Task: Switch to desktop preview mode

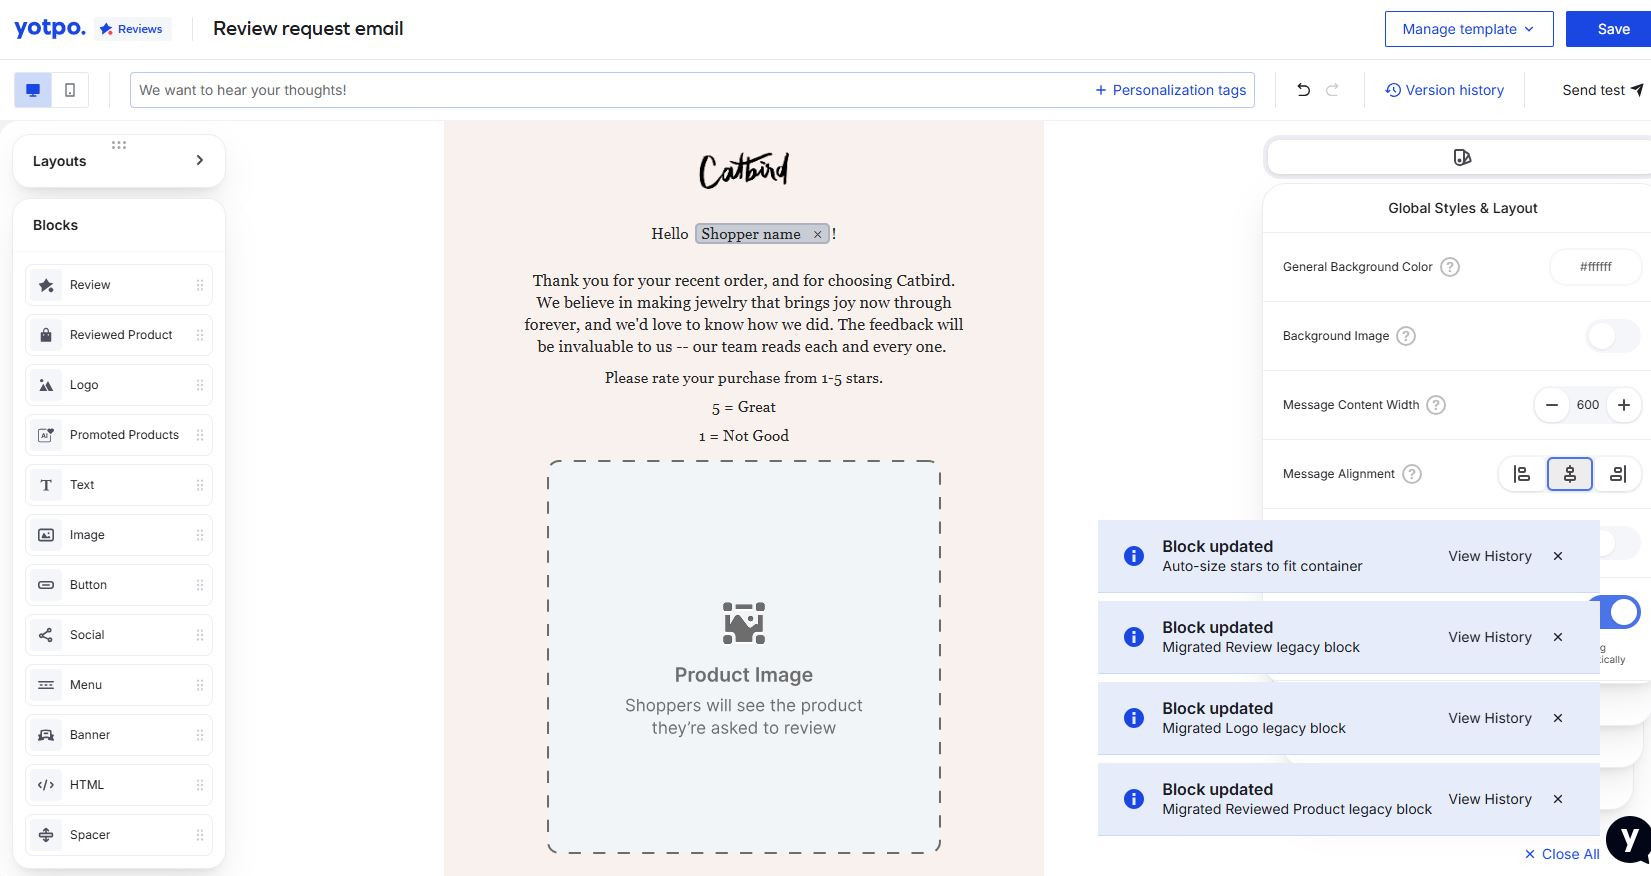Action: [x=33, y=90]
